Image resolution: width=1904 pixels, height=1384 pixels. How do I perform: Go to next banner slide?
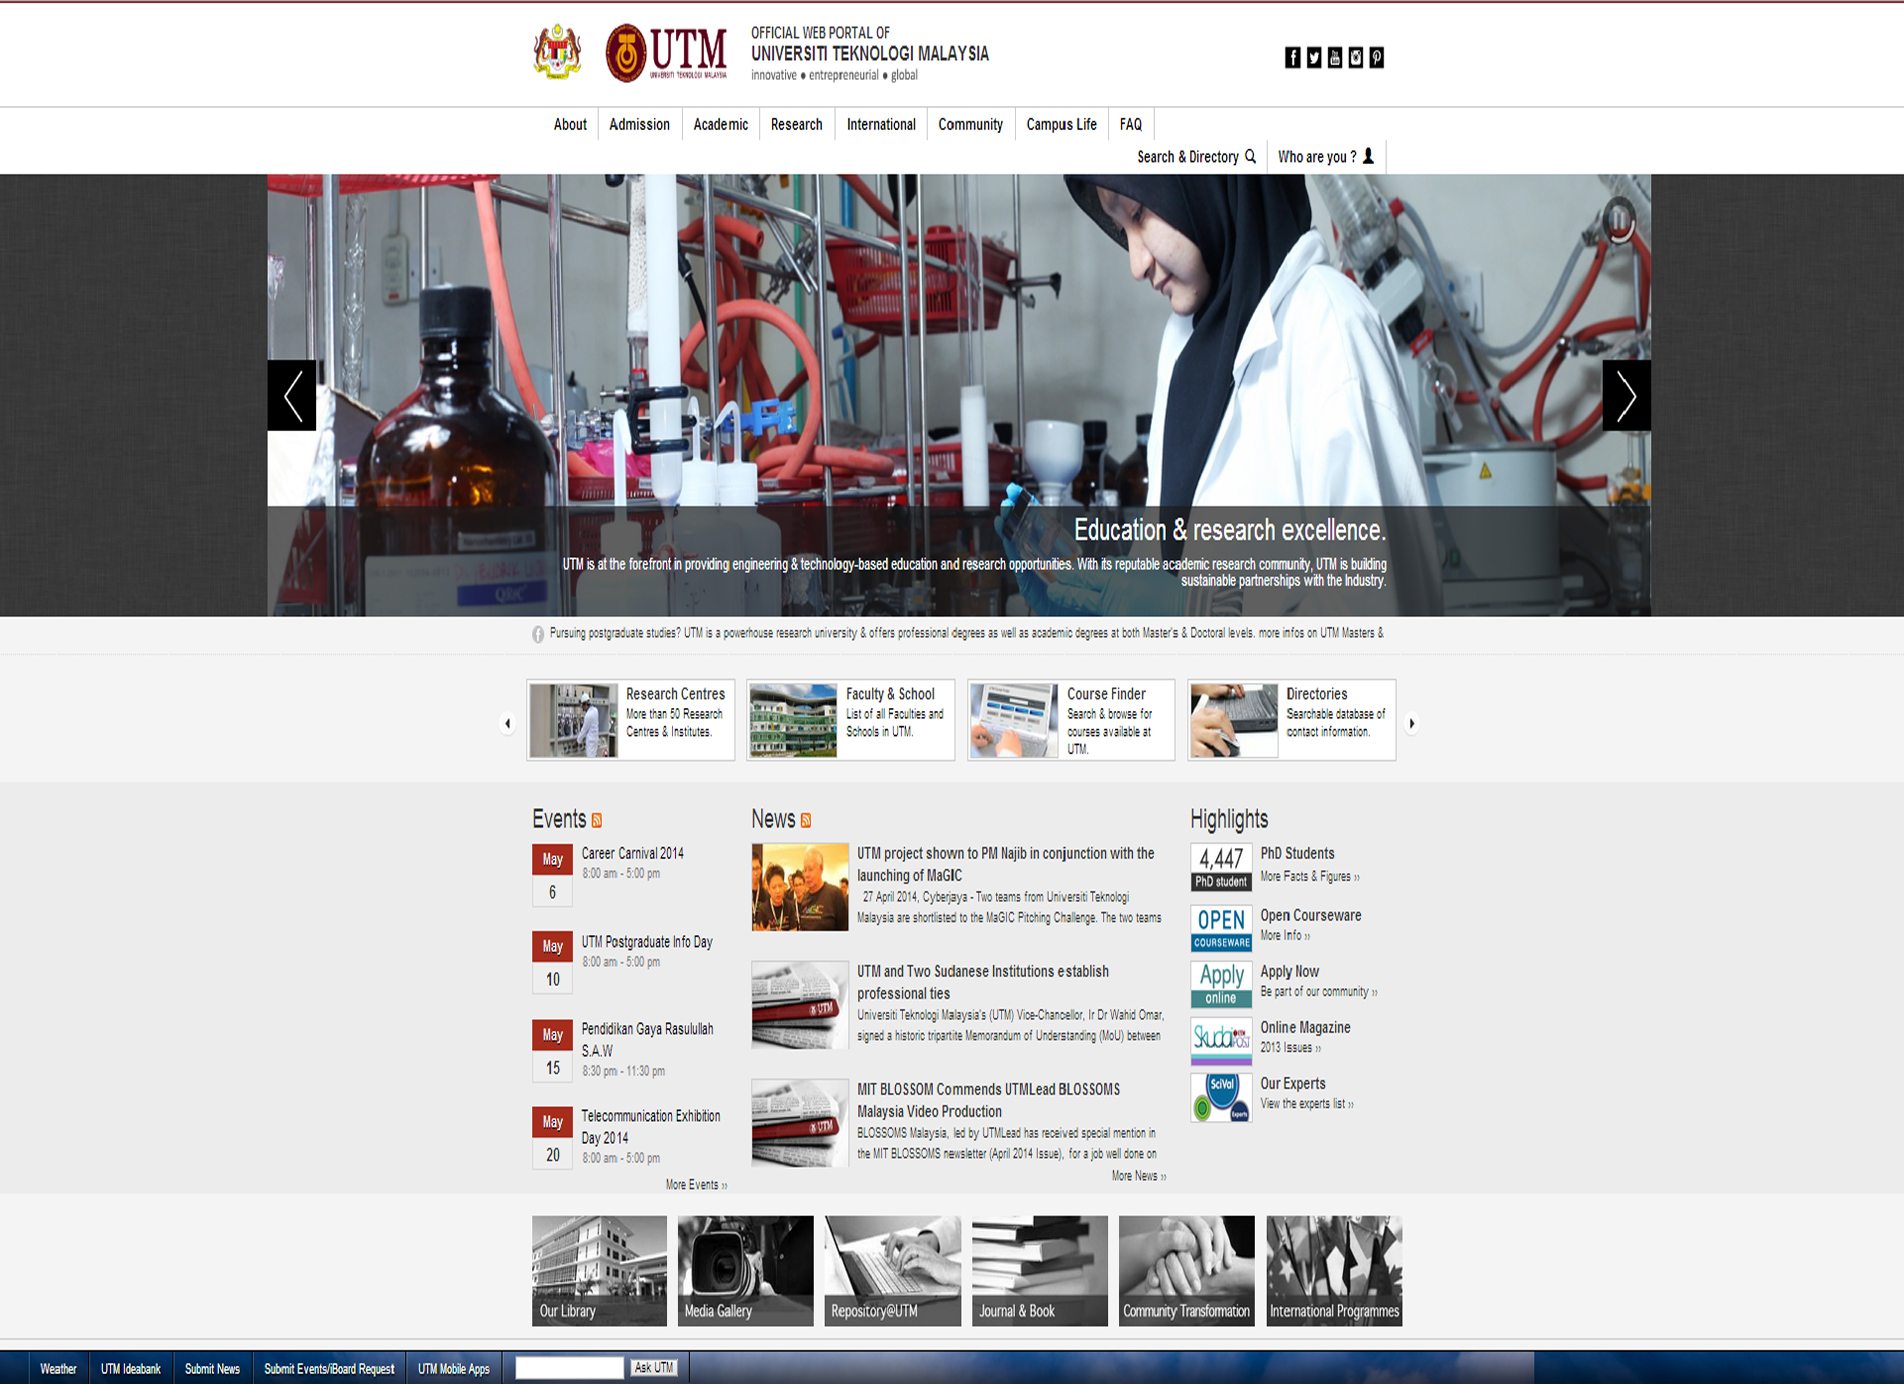click(1627, 395)
